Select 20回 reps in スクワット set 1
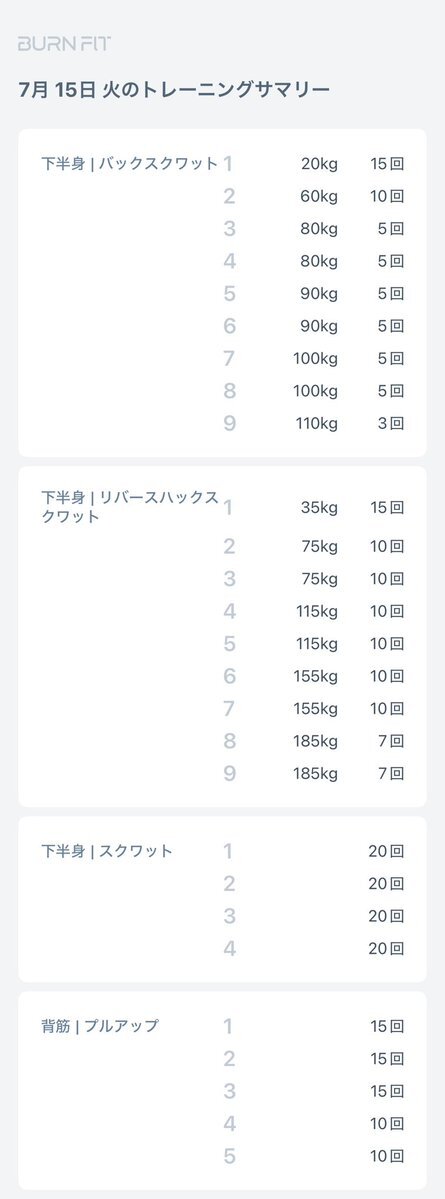The image size is (445, 1199). [386, 851]
